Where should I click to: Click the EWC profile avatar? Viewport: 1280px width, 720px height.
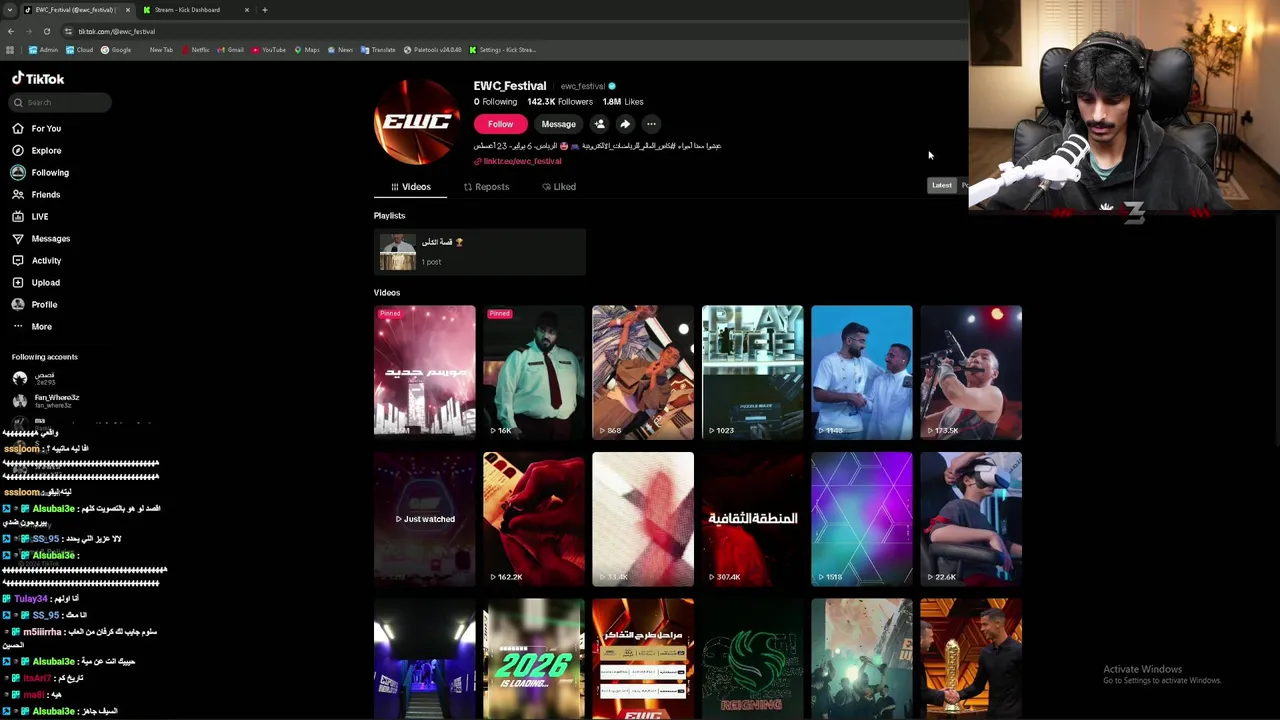[417, 122]
